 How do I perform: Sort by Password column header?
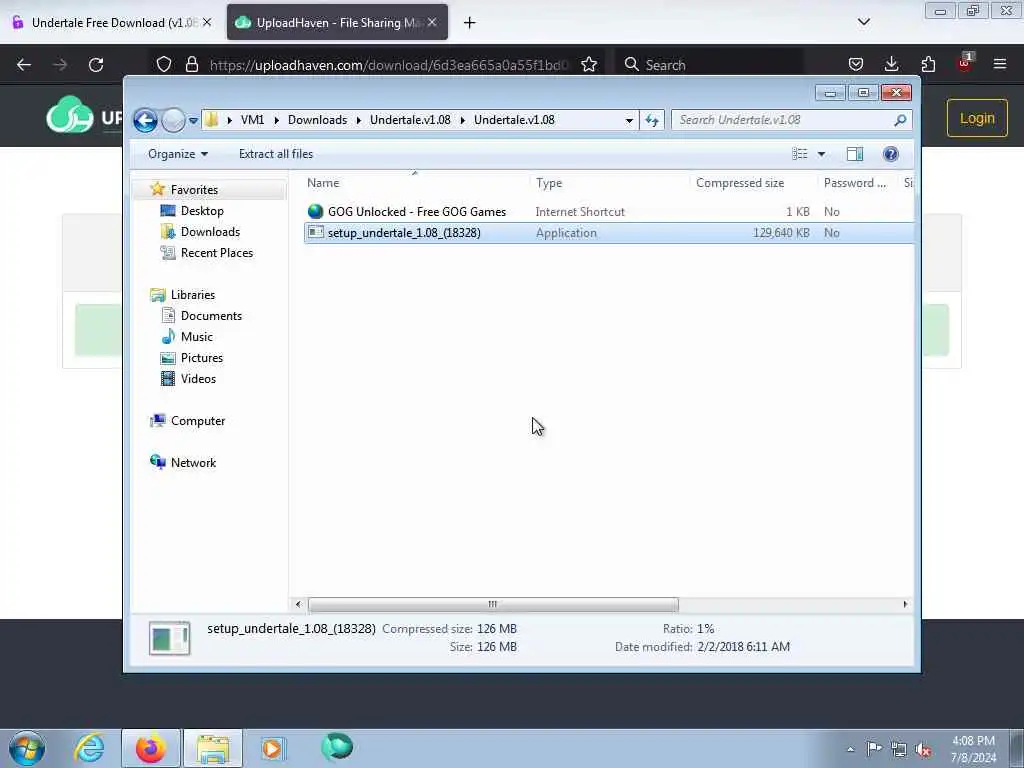pyautogui.click(x=854, y=183)
